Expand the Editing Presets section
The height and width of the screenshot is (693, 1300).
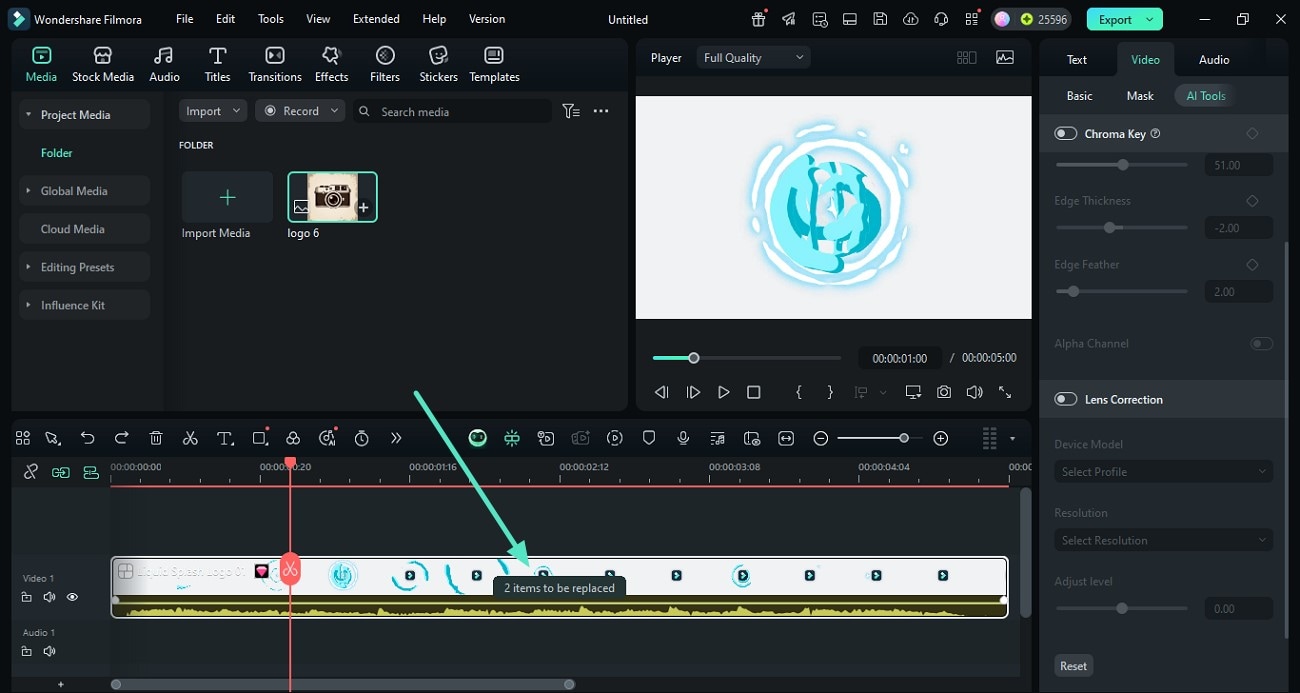pos(29,267)
